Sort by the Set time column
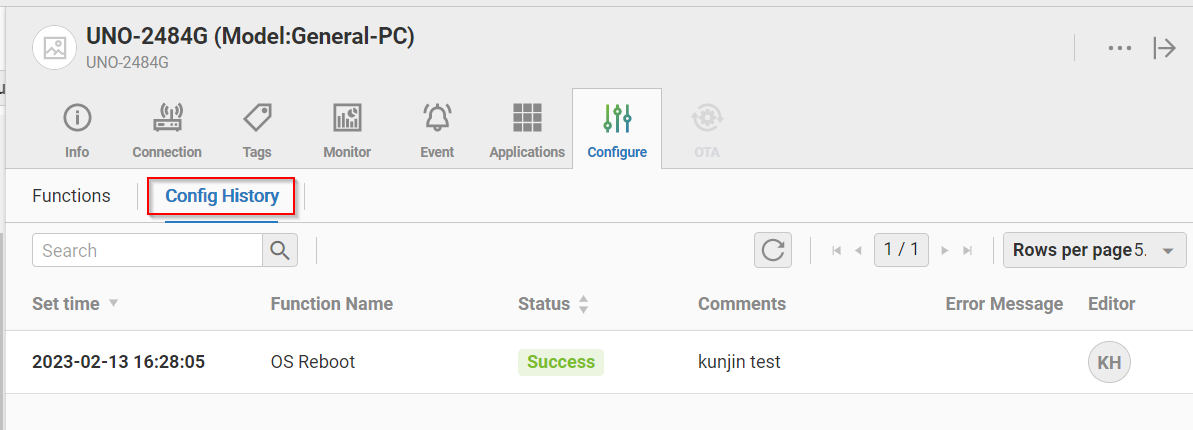 (75, 304)
